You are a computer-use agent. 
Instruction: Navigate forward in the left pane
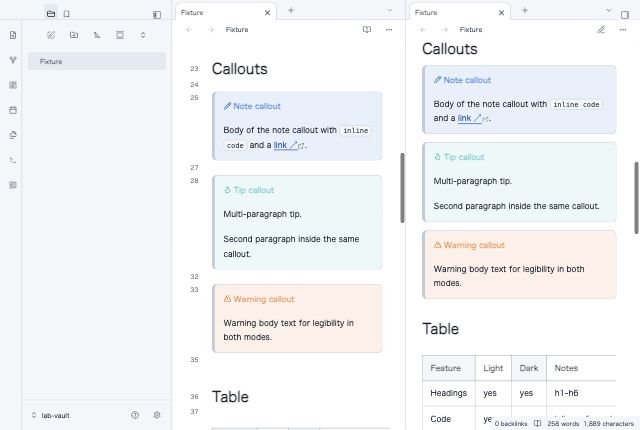tap(211, 30)
